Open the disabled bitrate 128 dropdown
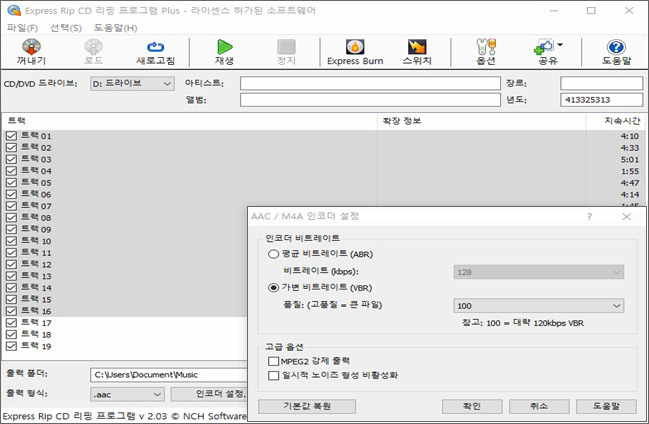Viewport: 649px width, 424px height. (538, 272)
